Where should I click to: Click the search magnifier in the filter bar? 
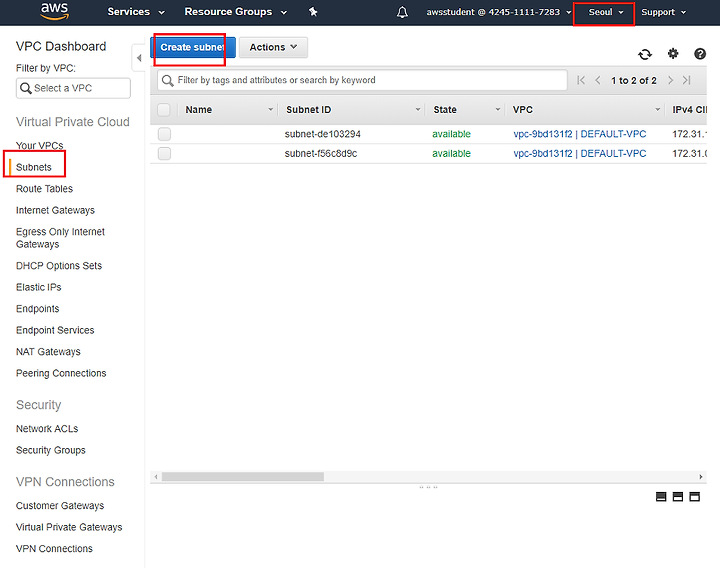pyautogui.click(x=168, y=80)
